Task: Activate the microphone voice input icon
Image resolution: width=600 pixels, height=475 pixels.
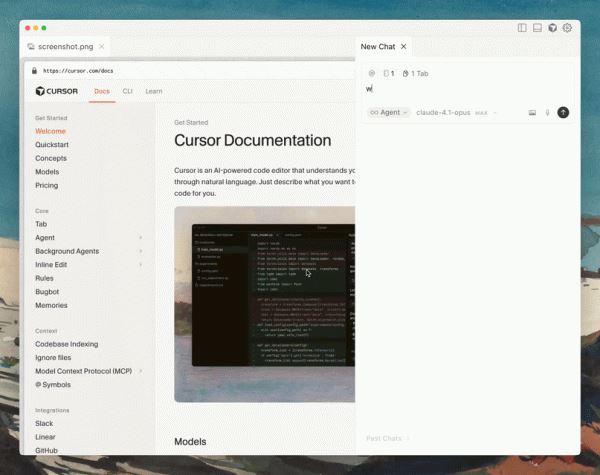Action: (x=547, y=113)
